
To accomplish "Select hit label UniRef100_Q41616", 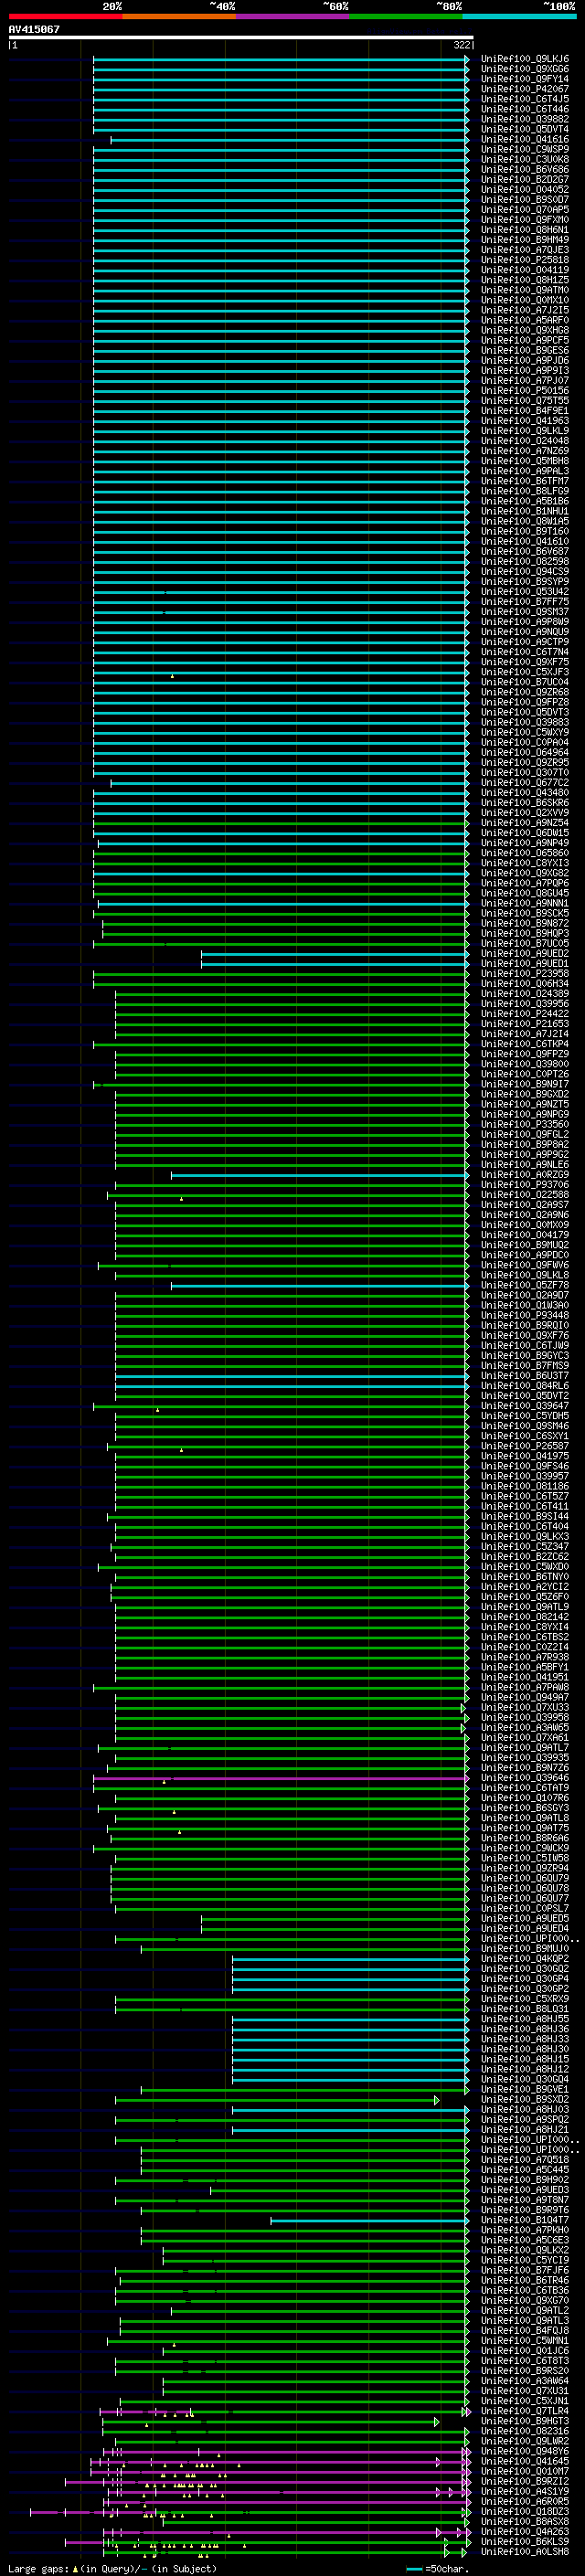I will pyautogui.click(x=524, y=139).
